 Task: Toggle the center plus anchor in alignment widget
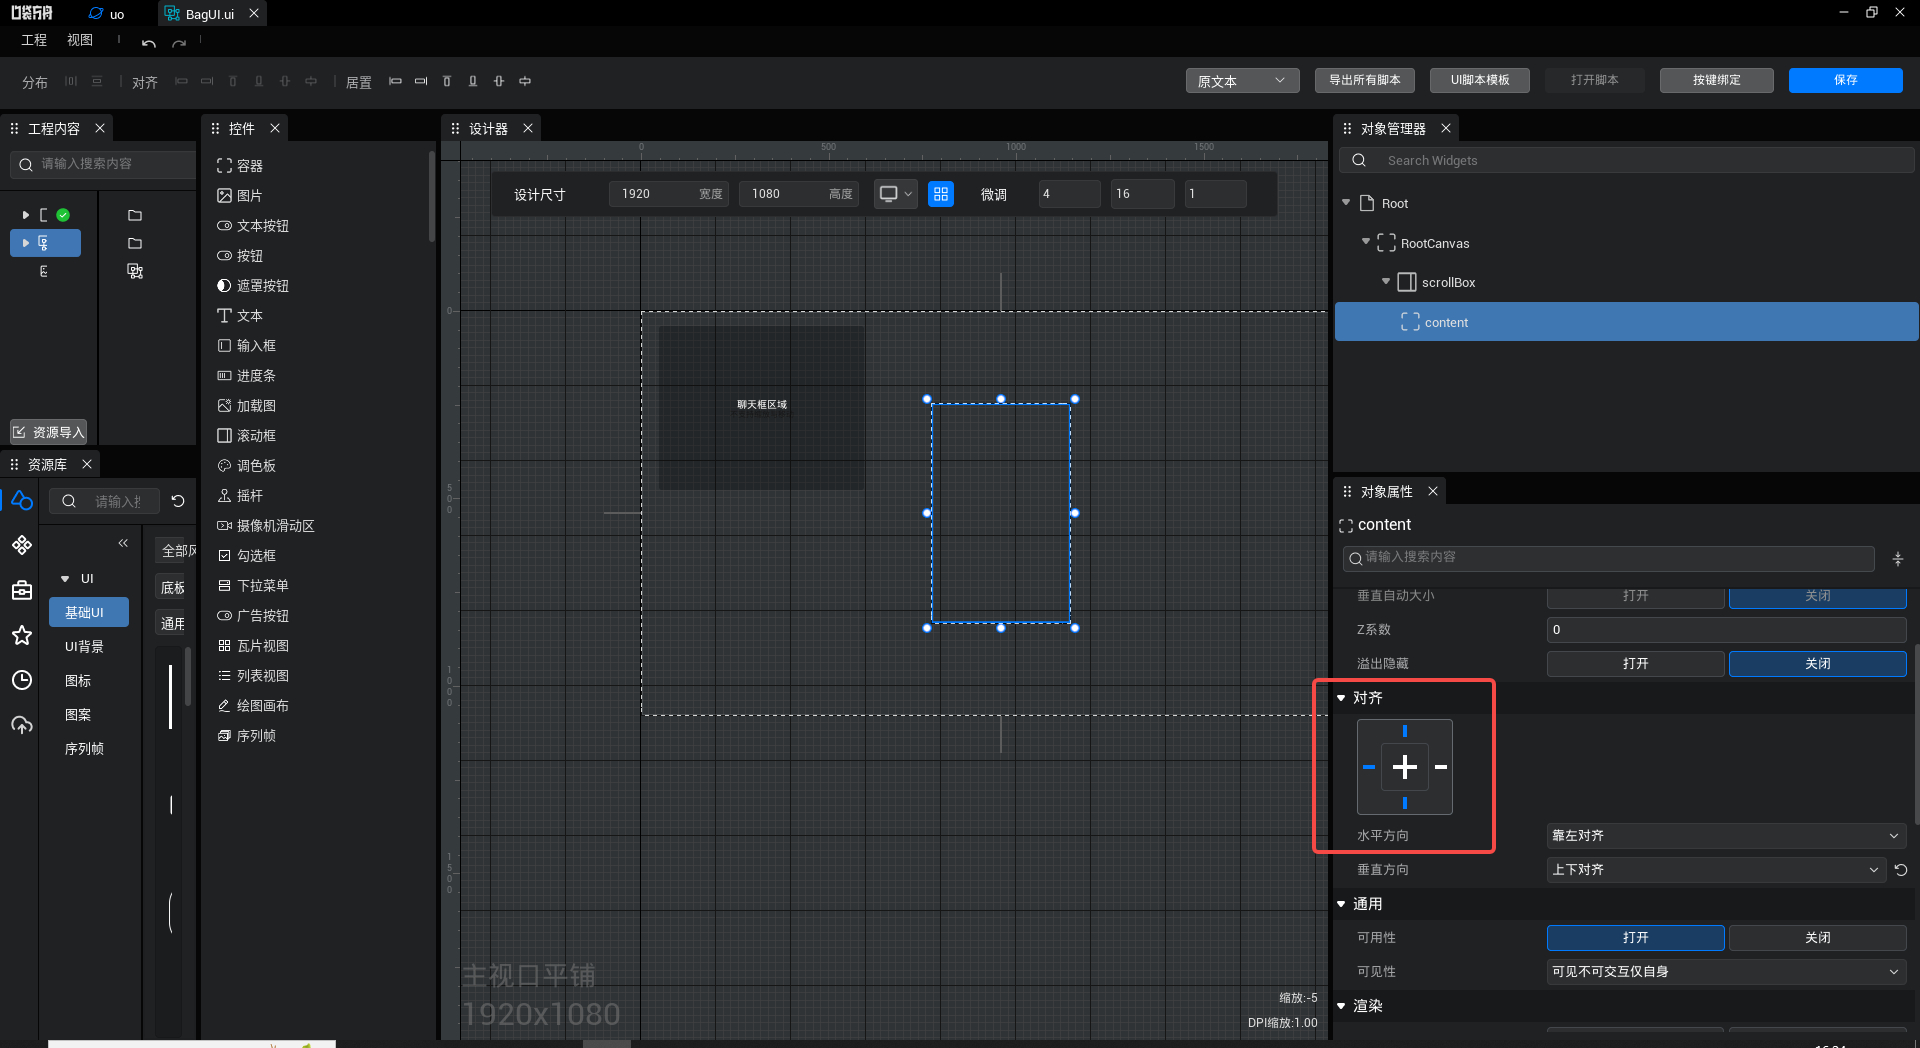pyautogui.click(x=1405, y=767)
